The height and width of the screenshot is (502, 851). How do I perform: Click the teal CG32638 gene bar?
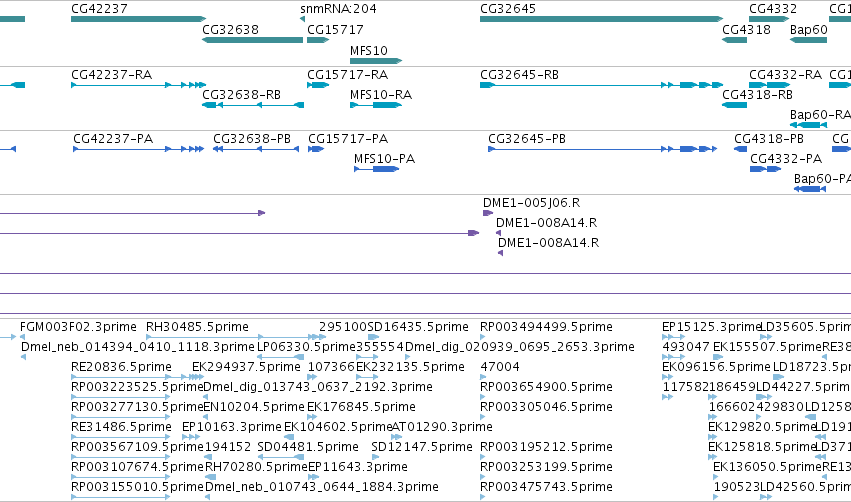click(252, 40)
